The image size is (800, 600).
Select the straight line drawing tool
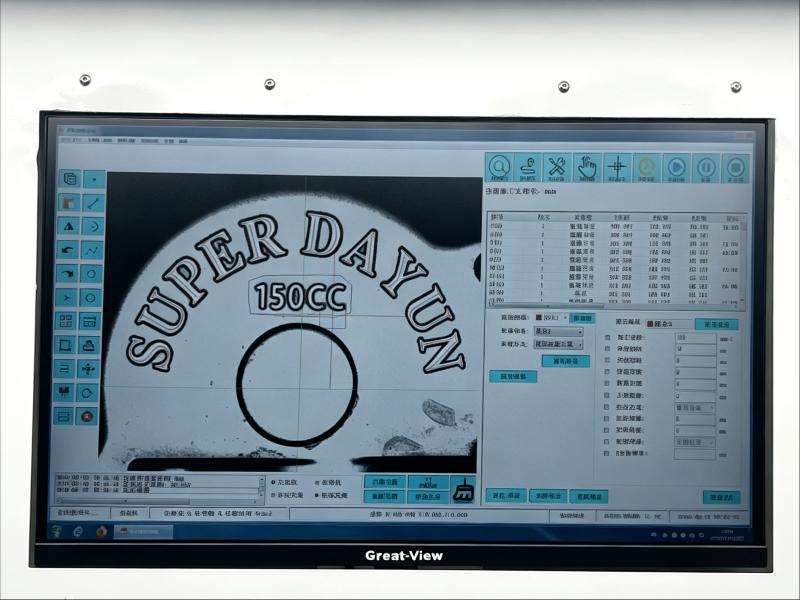coord(93,203)
